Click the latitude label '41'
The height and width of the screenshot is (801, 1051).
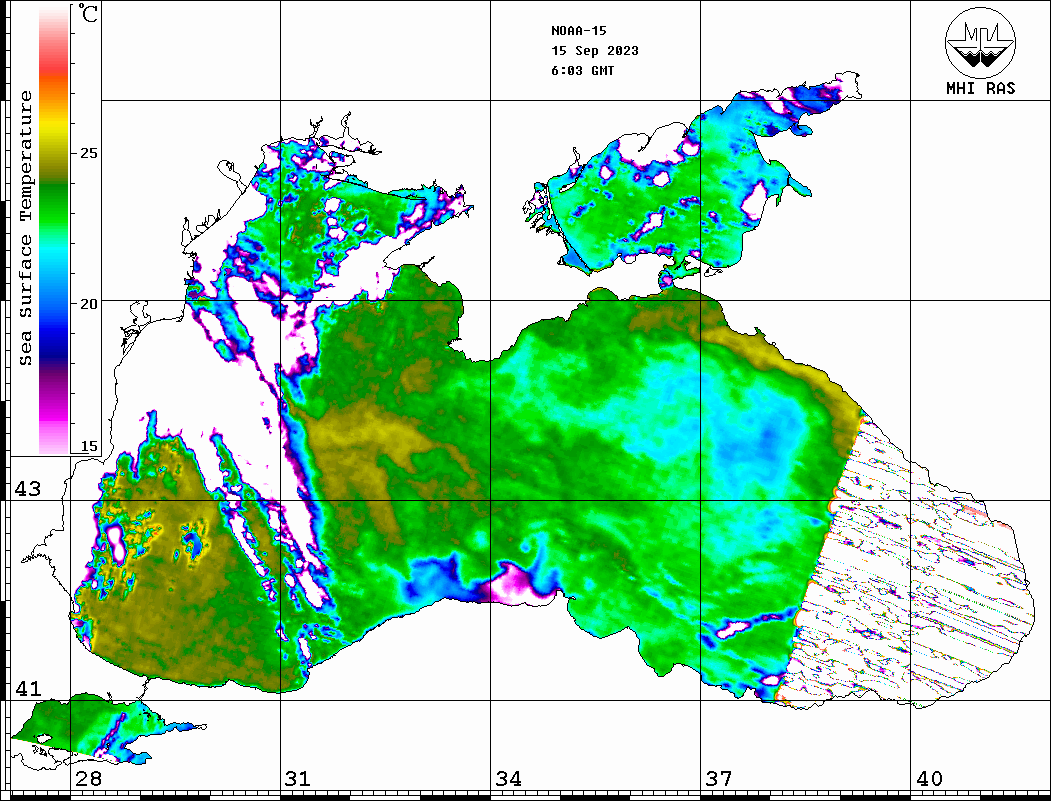tap(27, 688)
